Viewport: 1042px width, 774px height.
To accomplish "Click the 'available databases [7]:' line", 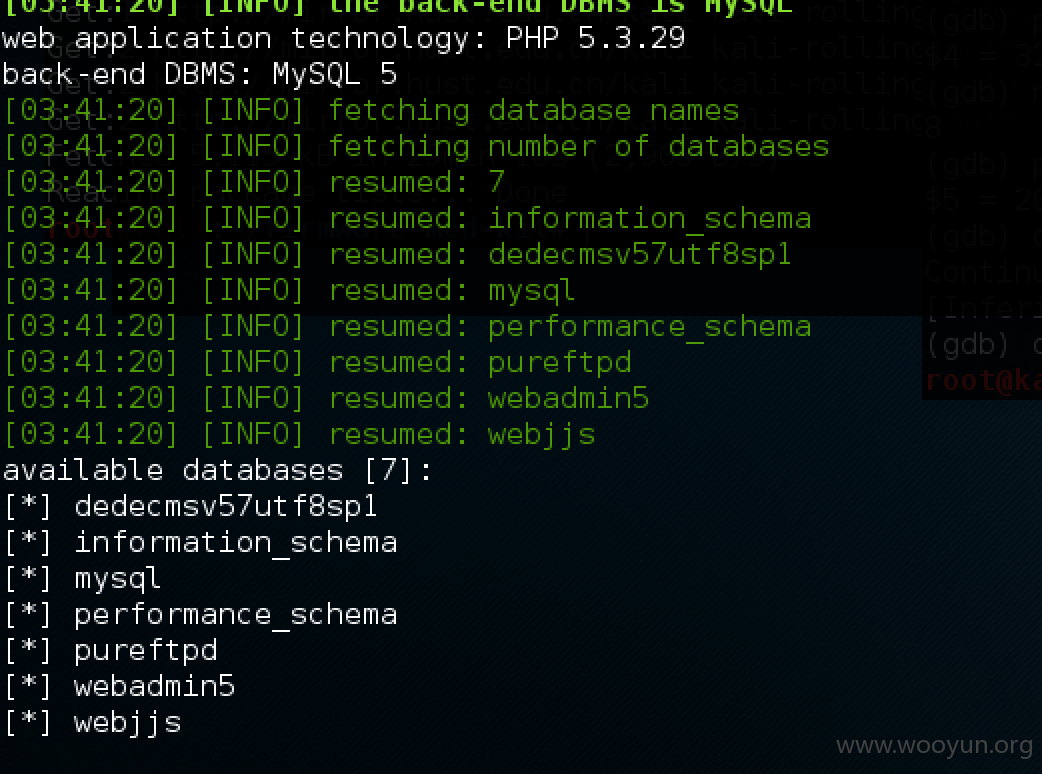I will coord(217,471).
